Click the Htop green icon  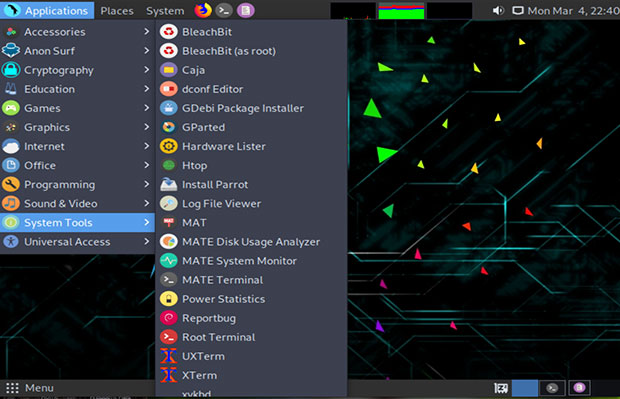pyautogui.click(x=168, y=165)
